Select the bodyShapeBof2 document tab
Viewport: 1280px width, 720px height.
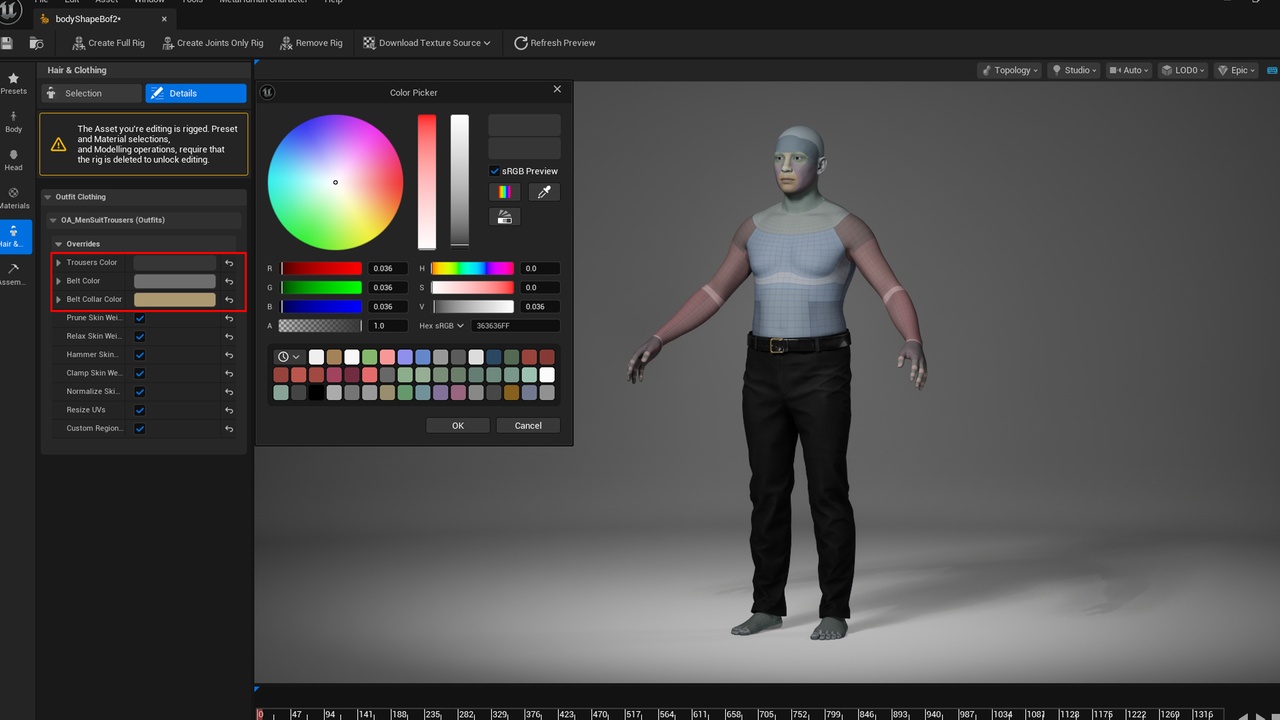[x=88, y=19]
